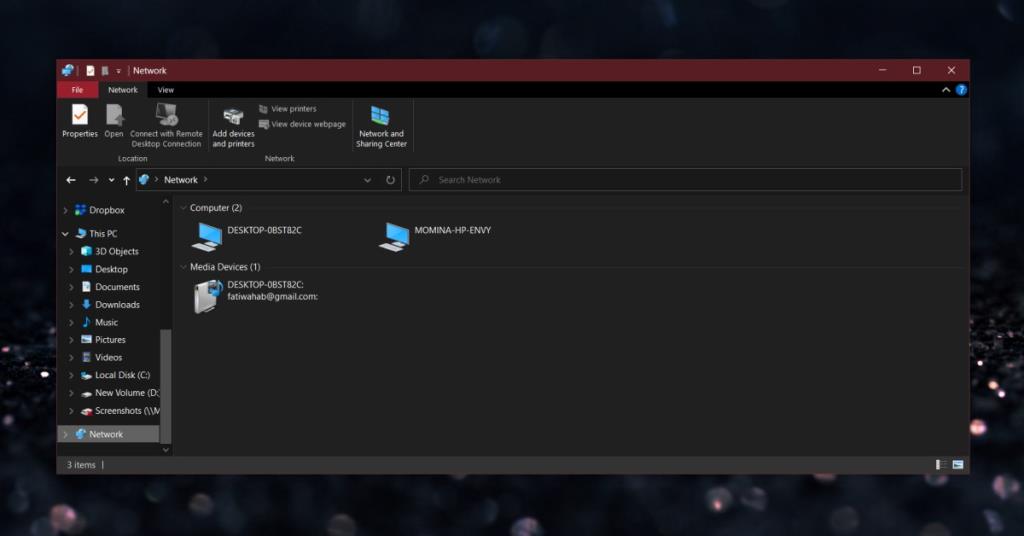
Task: Select the MOMINA-HP-ENVY computer
Action: click(435, 236)
